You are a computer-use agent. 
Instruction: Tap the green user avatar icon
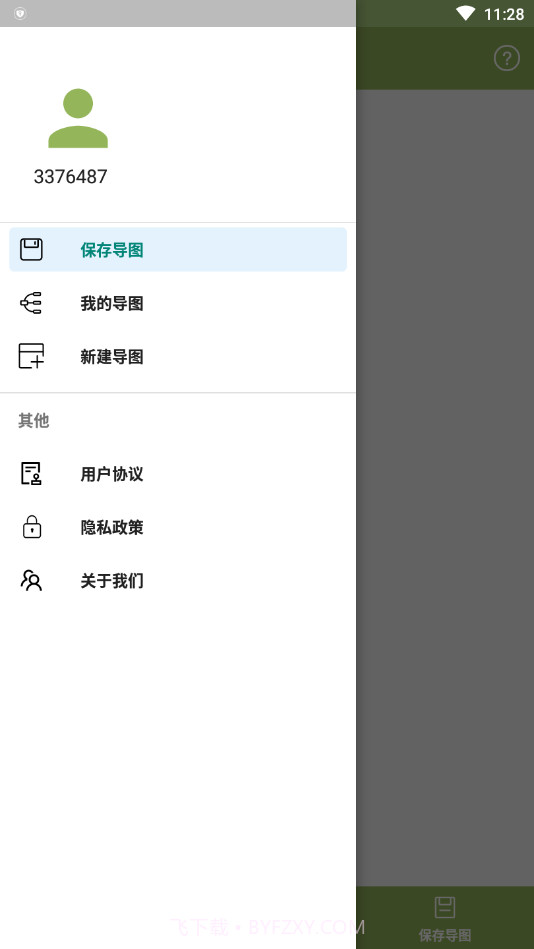[78, 118]
